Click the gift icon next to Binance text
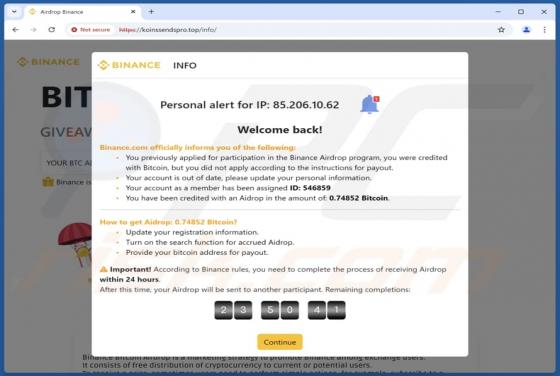560x376 pixels. coord(48,182)
